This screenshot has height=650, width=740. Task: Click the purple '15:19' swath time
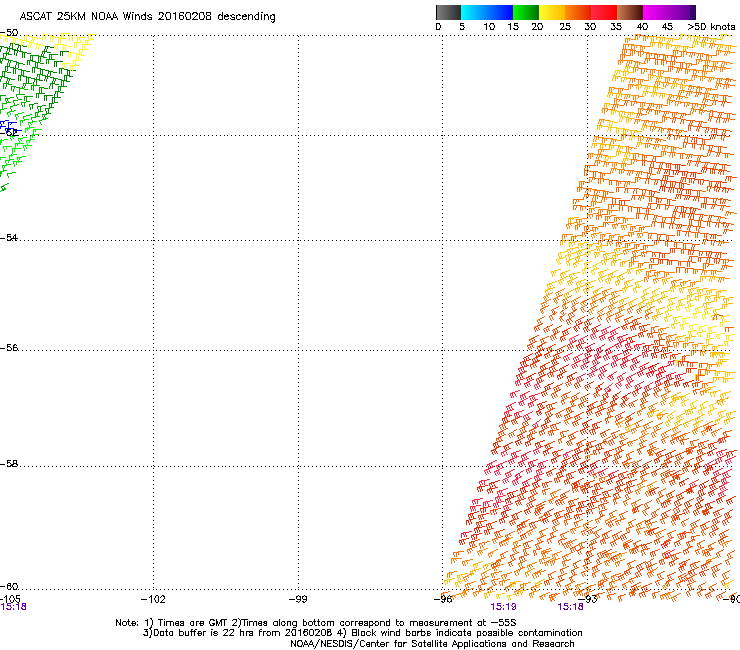point(503,607)
